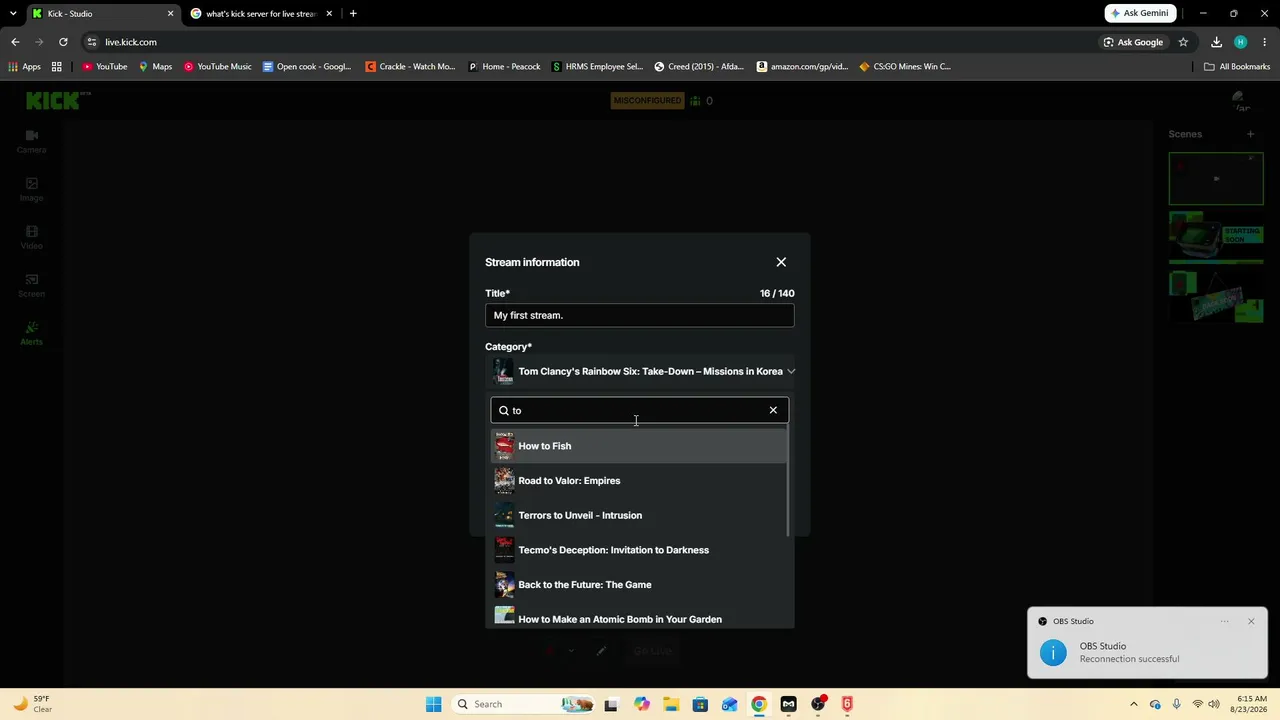
Task: Open the Apps bookmark shortcut
Action: click(x=25, y=67)
